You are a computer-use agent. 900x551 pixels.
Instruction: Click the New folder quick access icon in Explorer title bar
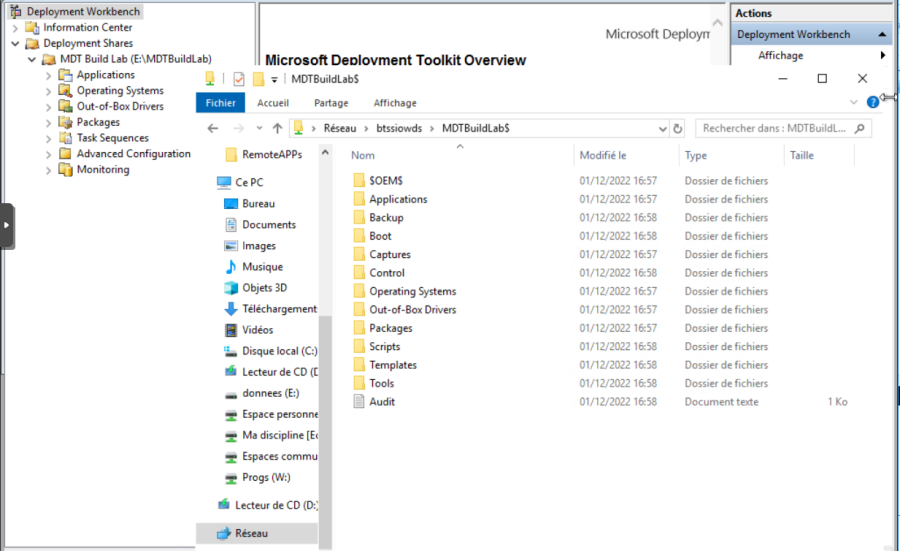click(258, 79)
